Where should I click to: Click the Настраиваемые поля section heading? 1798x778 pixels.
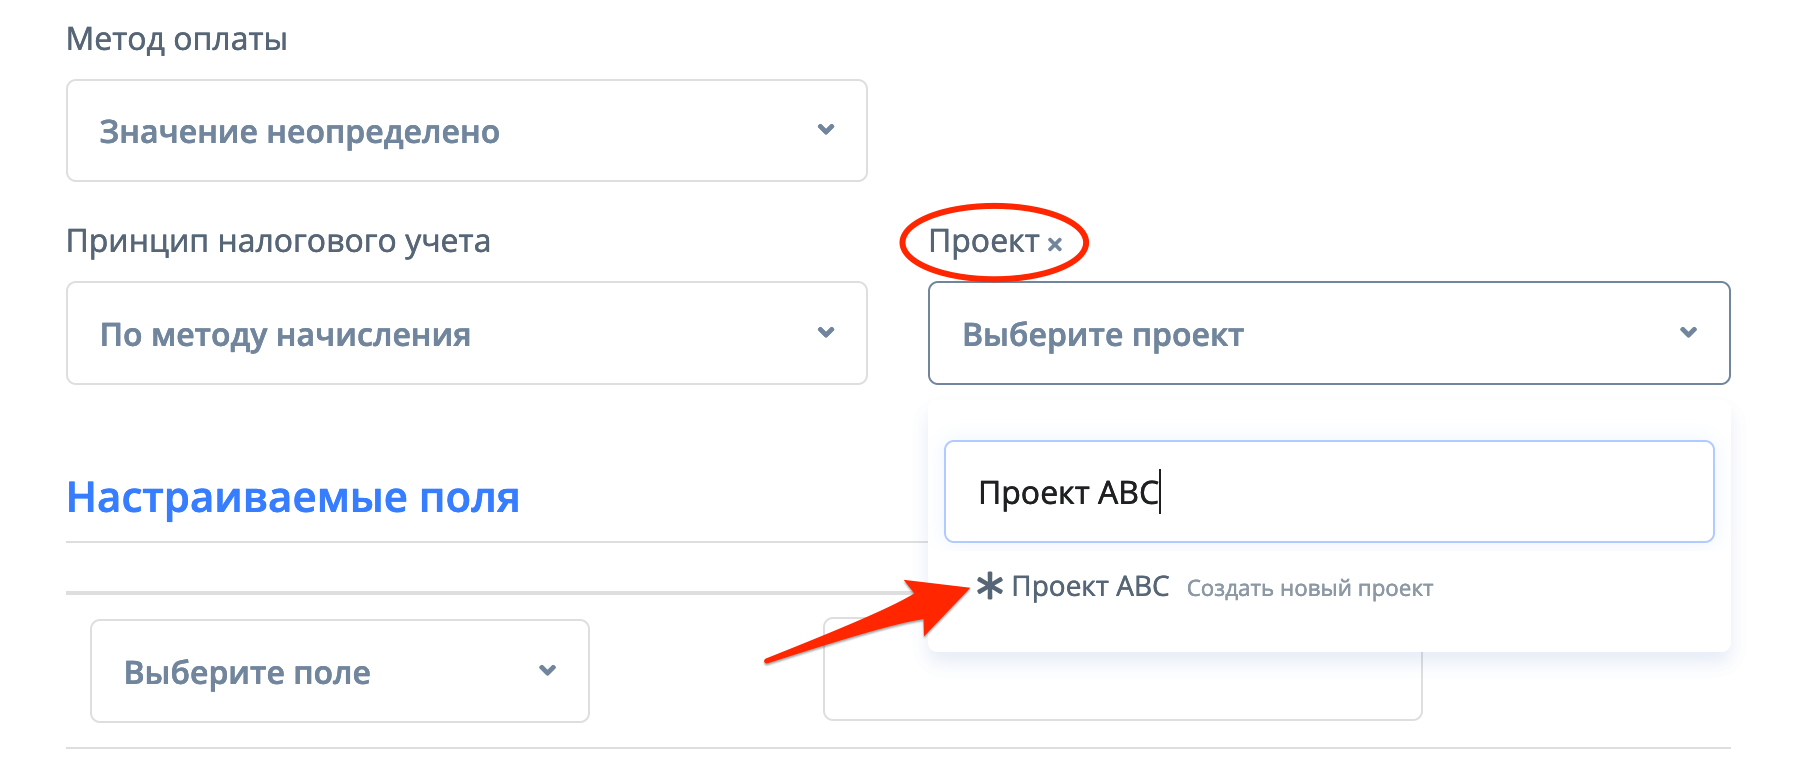293,497
